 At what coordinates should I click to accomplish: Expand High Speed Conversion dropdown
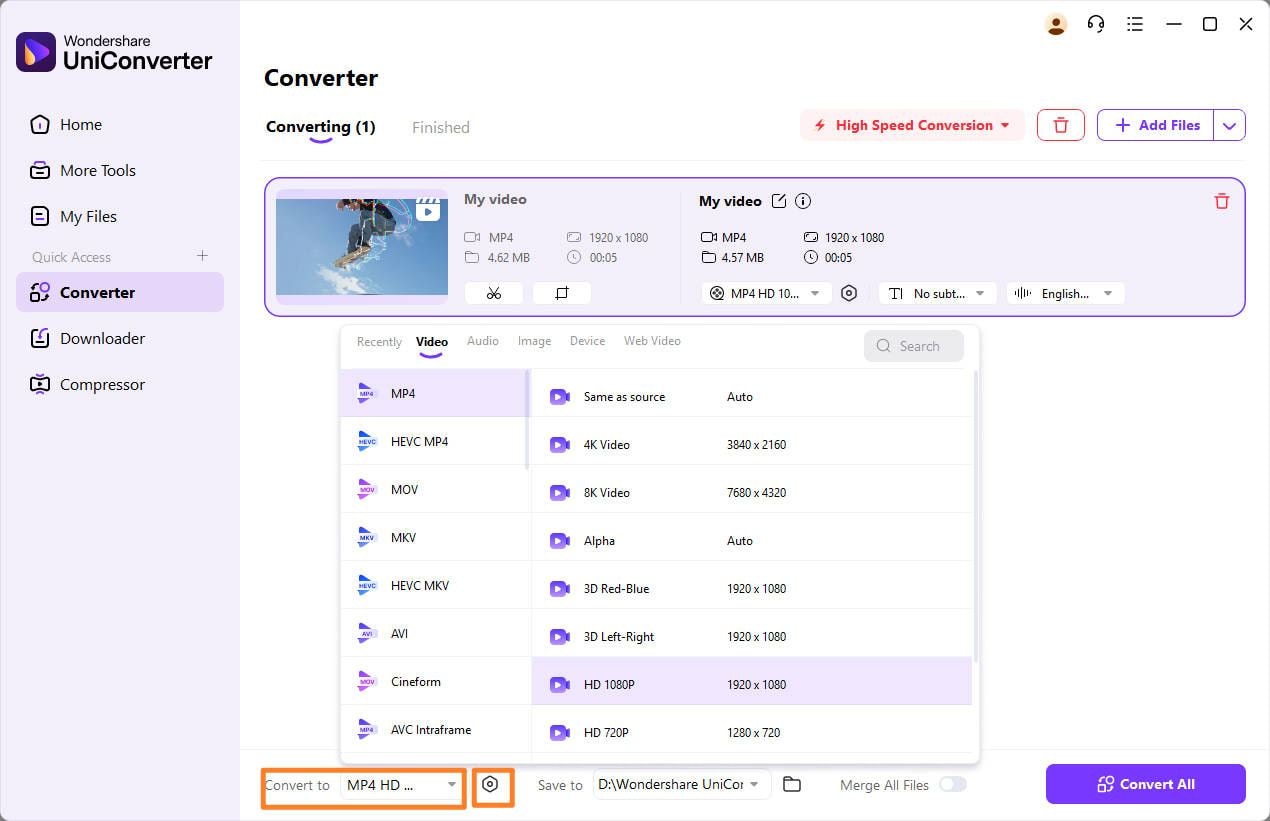[912, 125]
